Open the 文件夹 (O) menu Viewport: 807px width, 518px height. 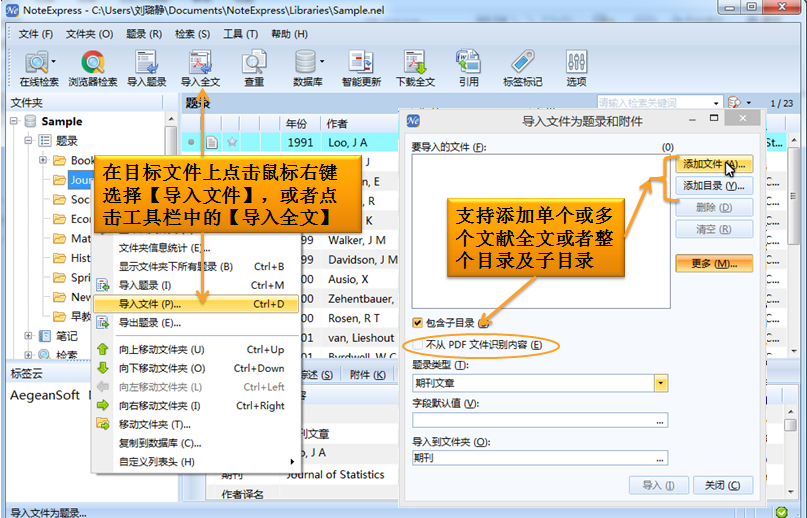coord(89,34)
